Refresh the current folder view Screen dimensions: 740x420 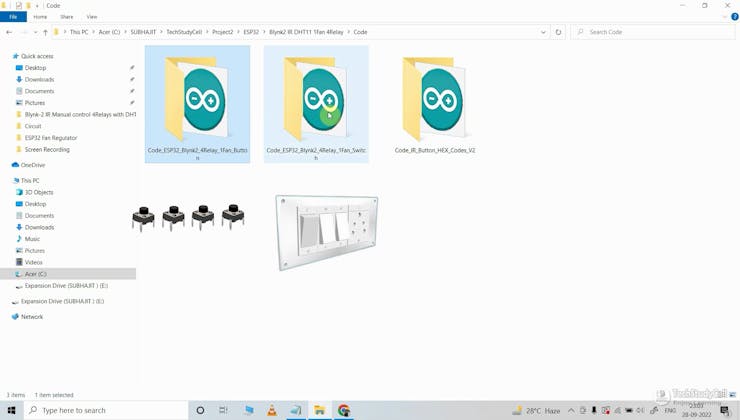coord(558,32)
